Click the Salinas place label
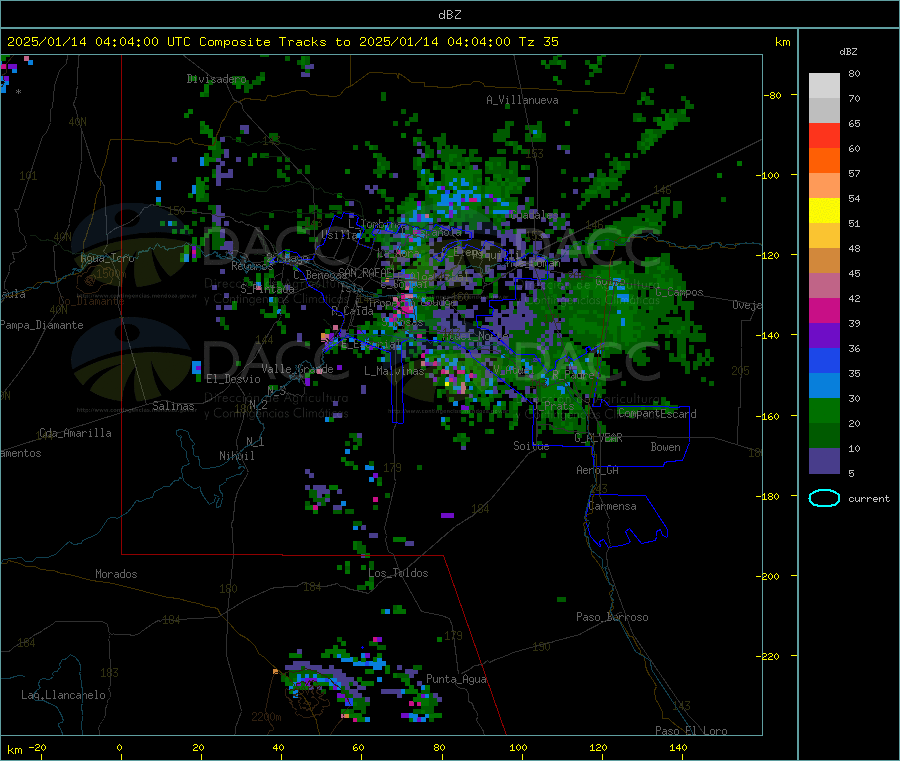 173,406
